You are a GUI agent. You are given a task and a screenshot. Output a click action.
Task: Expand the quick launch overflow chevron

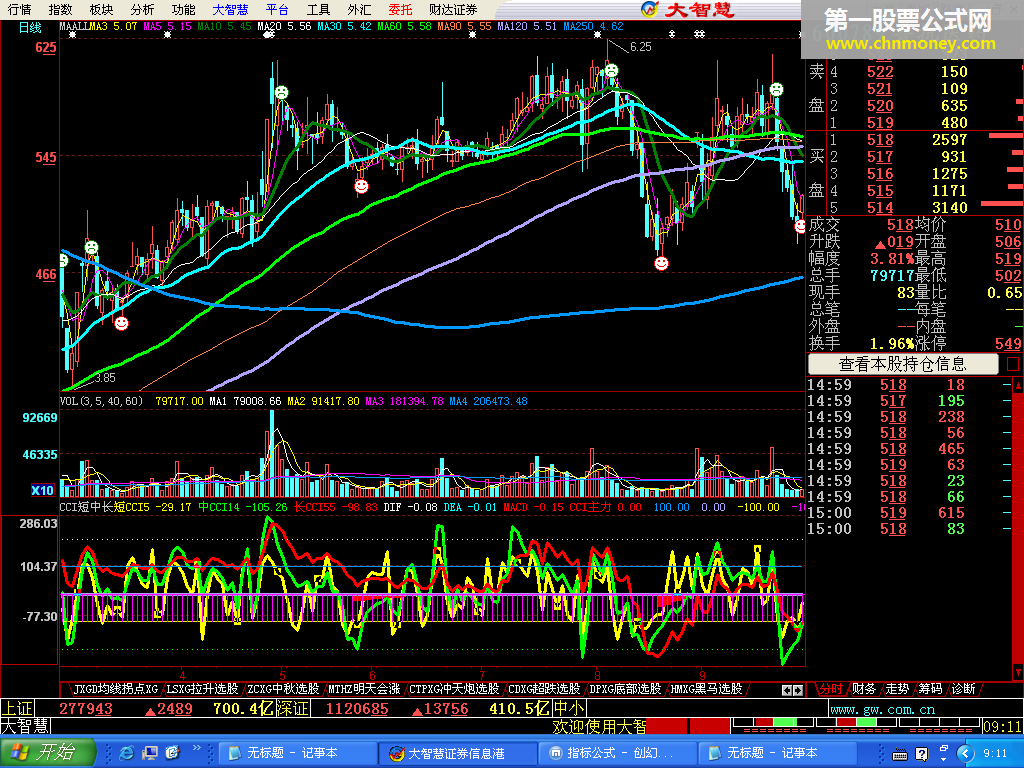point(197,748)
